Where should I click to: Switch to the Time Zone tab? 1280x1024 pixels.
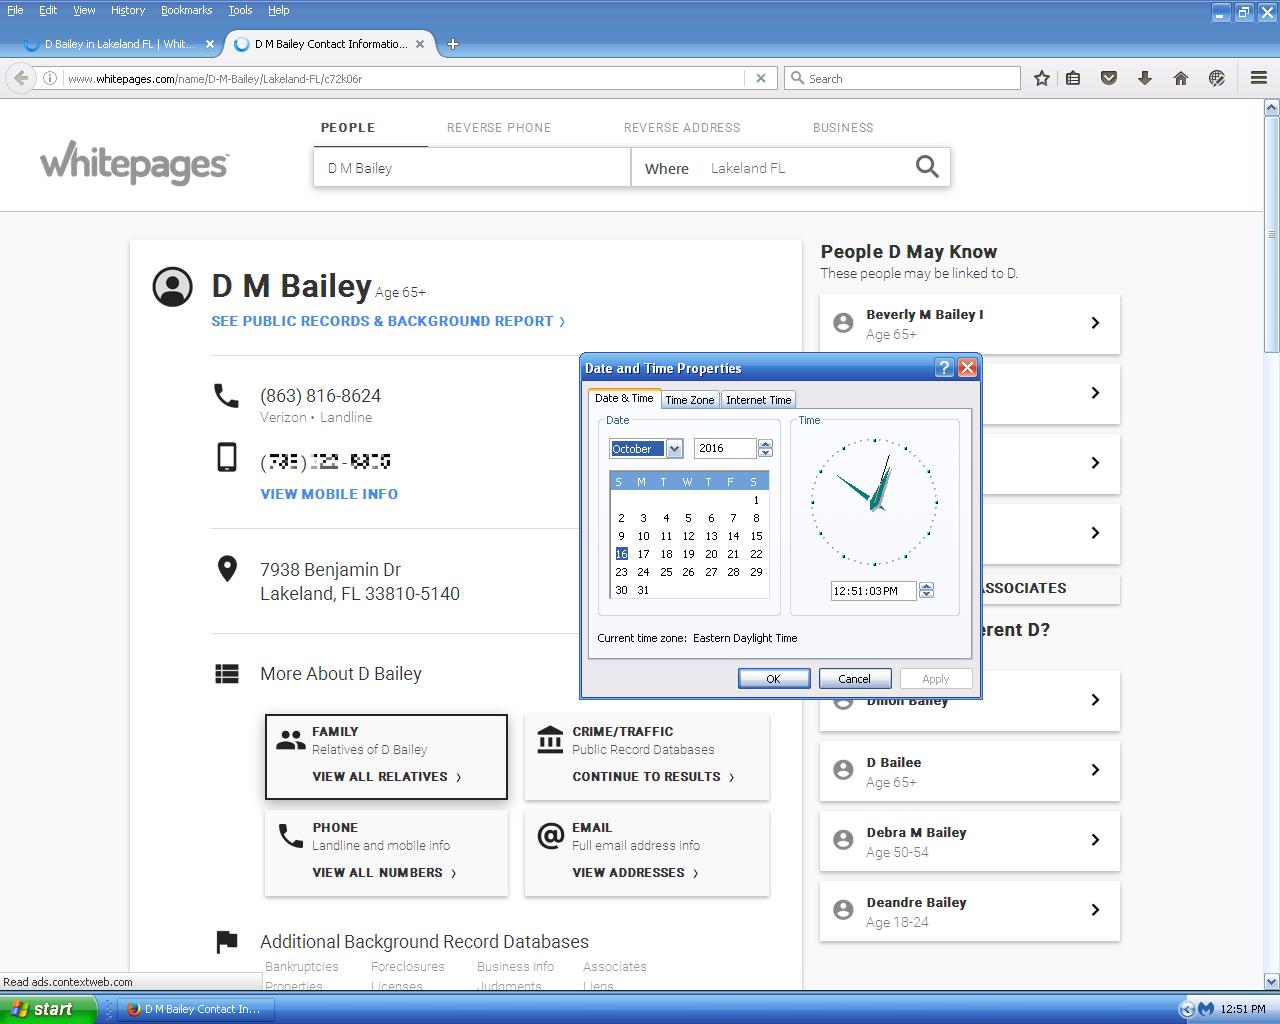coord(690,400)
